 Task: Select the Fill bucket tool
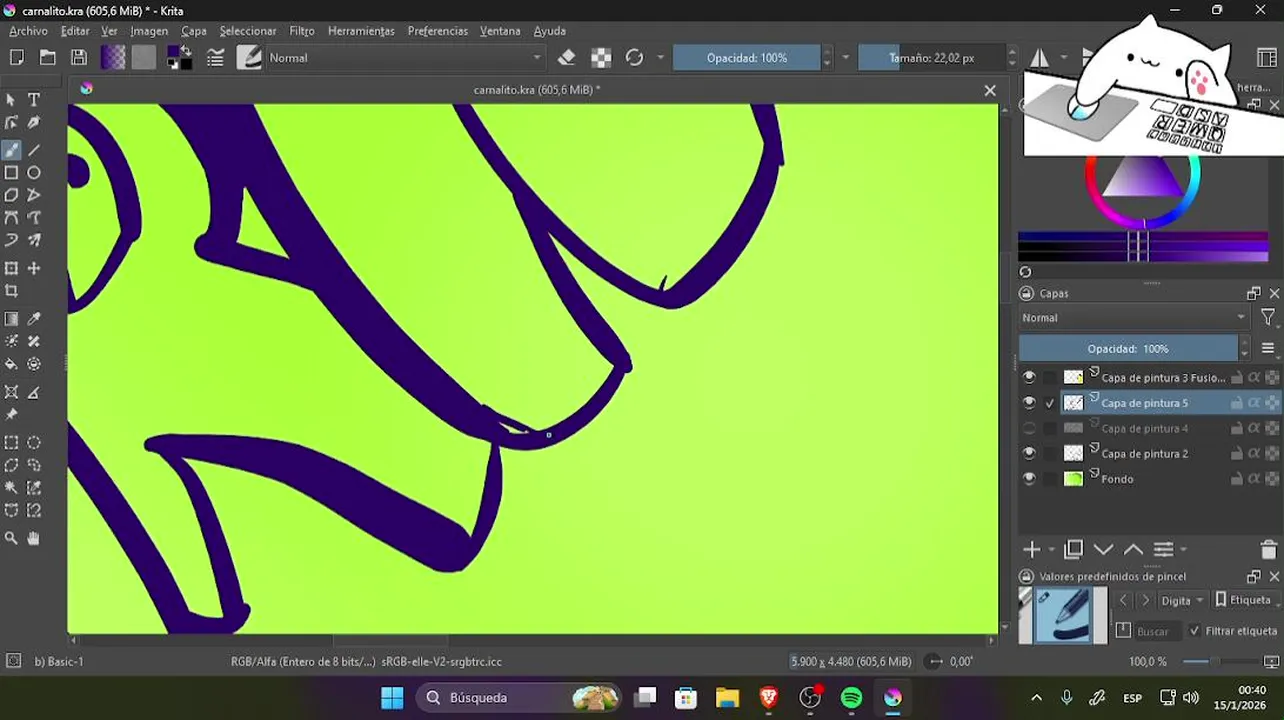pos(11,364)
